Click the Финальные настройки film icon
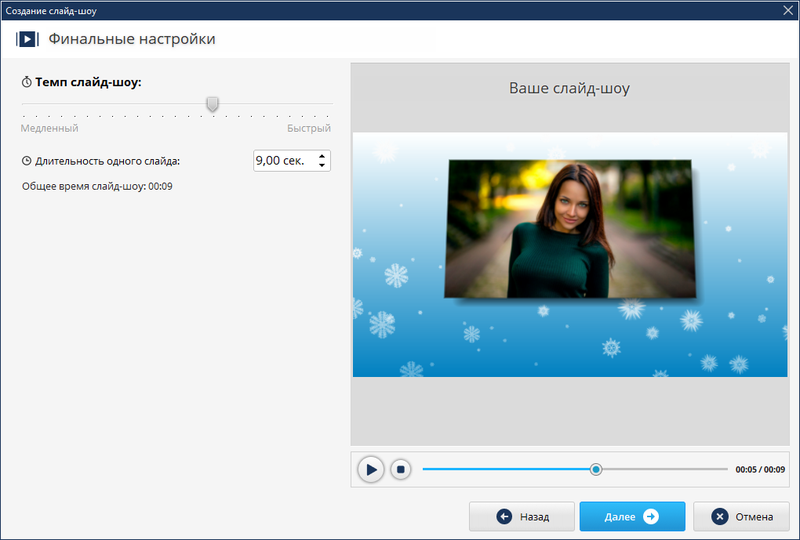 27,39
